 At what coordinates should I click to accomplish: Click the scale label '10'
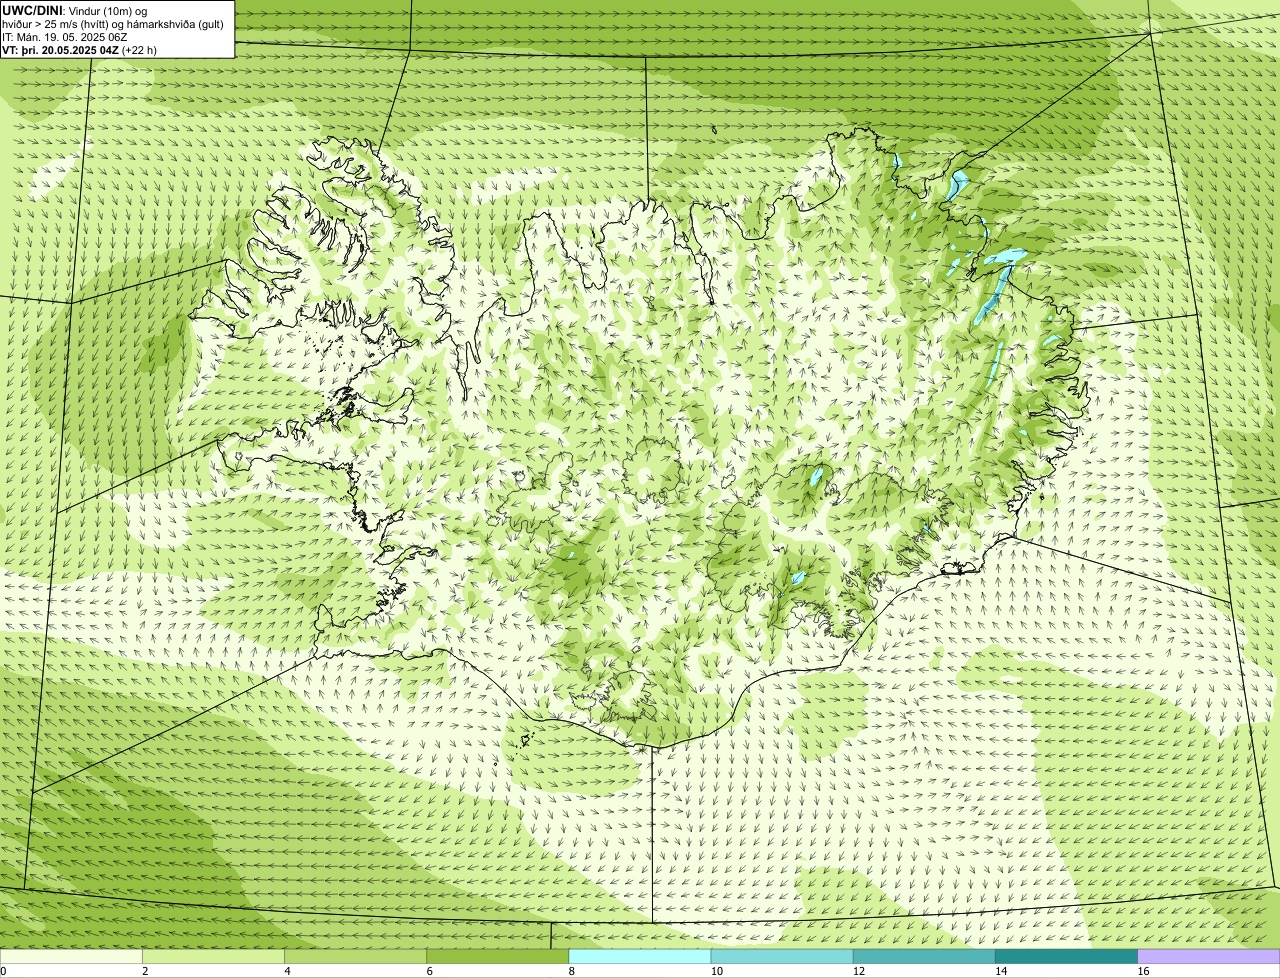pos(716,971)
